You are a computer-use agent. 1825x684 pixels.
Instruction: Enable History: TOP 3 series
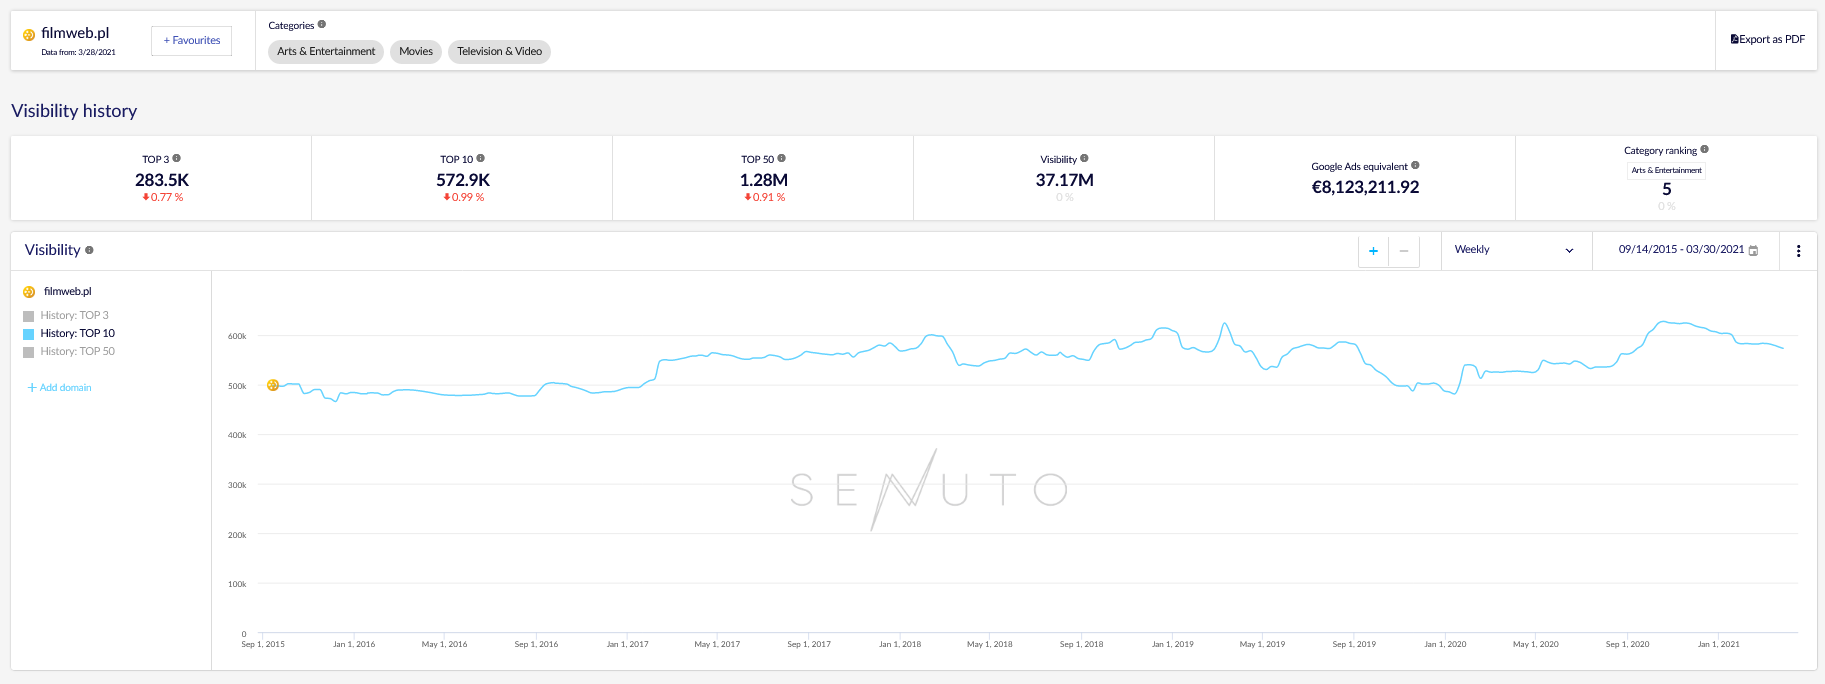(x=29, y=316)
